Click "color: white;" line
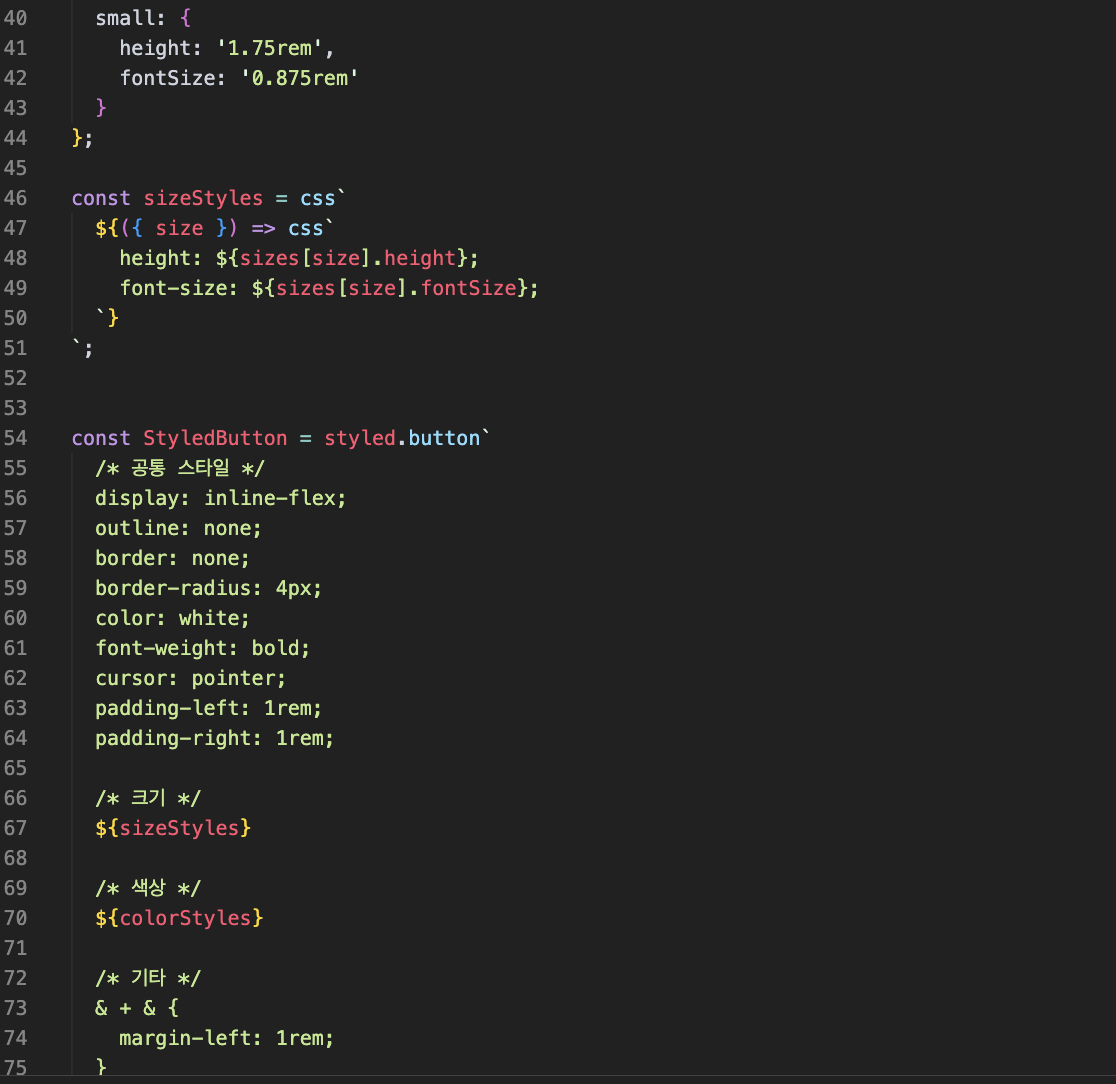The height and width of the screenshot is (1084, 1116). coord(173,618)
